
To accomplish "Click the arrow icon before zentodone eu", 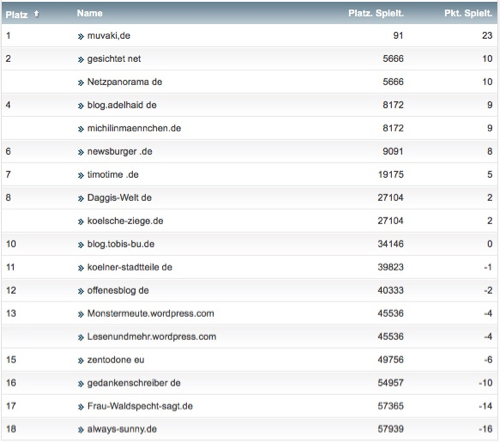I will (x=81, y=361).
